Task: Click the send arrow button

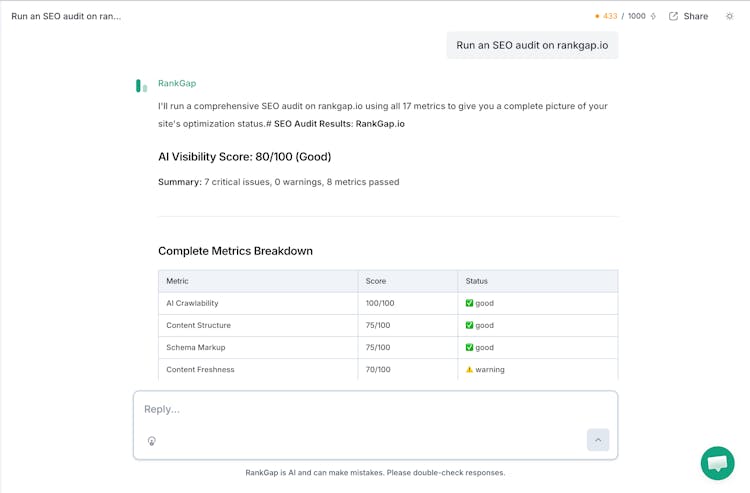Action: coord(598,440)
